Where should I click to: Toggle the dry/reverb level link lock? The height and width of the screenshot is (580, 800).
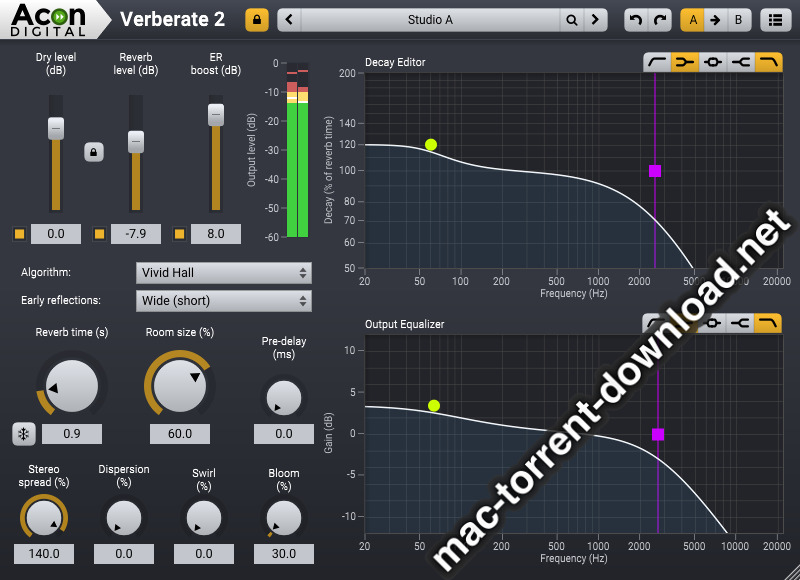coord(94,152)
